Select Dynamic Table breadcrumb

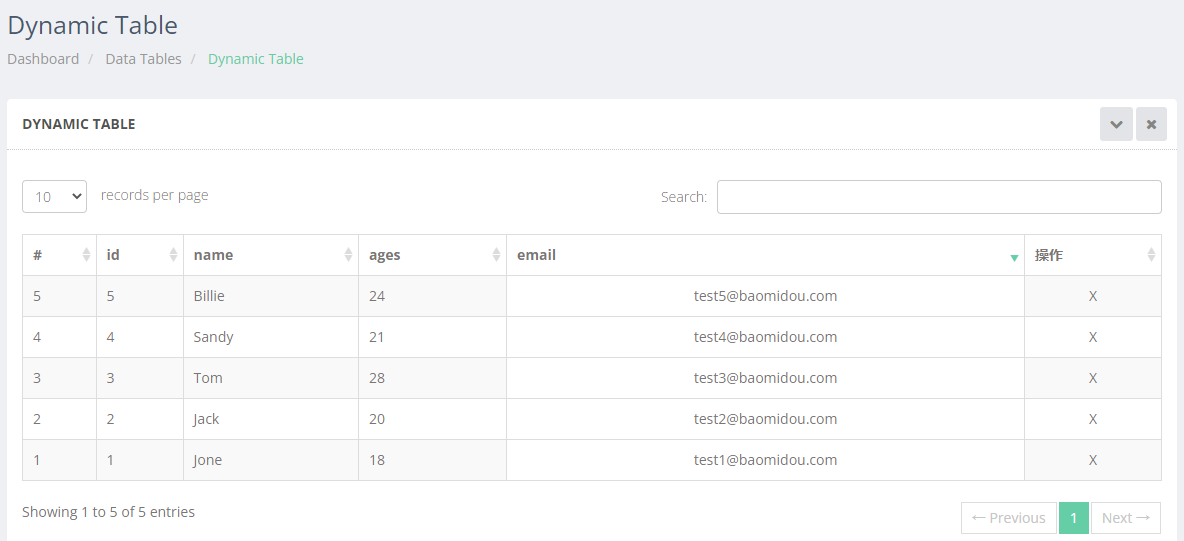(x=256, y=59)
